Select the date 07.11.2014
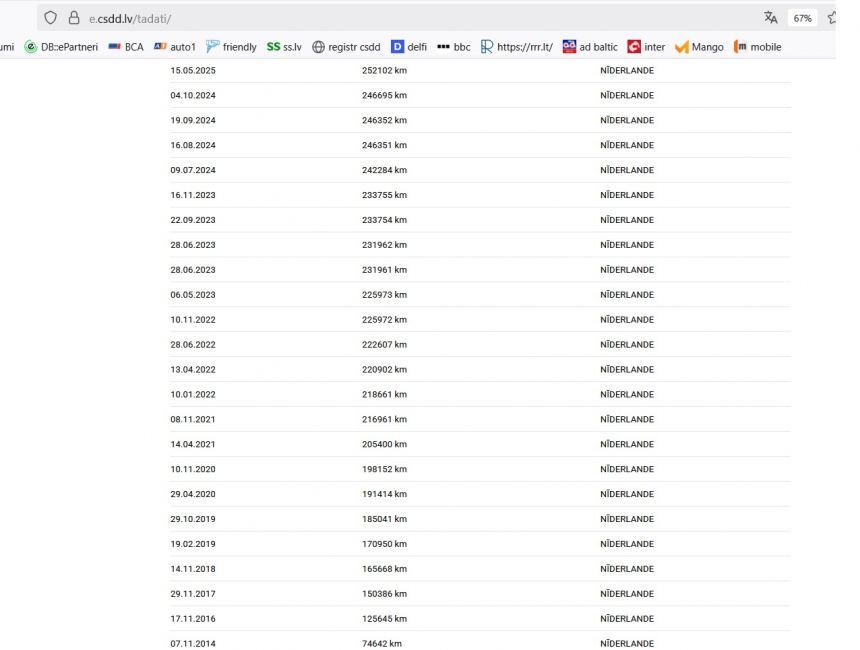860x650 pixels. 193,644
